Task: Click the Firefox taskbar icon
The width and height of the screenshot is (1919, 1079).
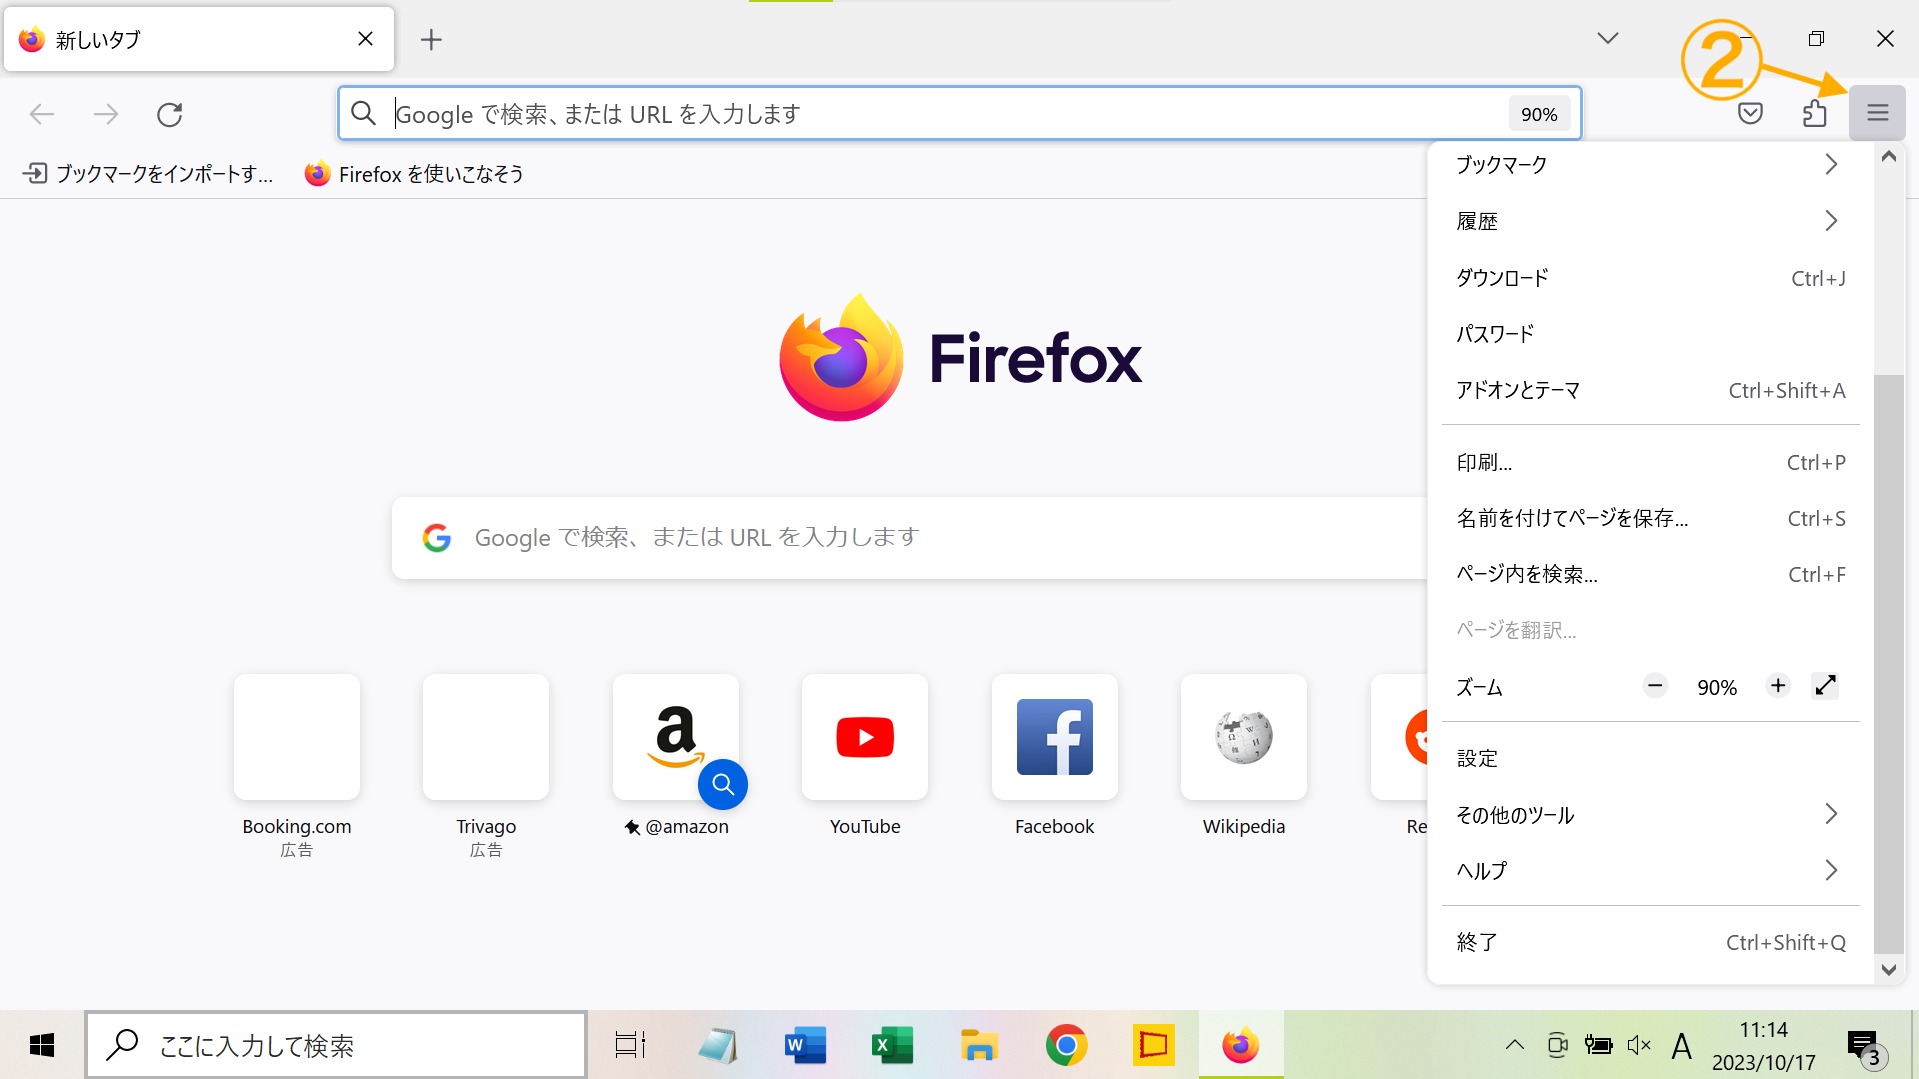Action: click(x=1241, y=1045)
